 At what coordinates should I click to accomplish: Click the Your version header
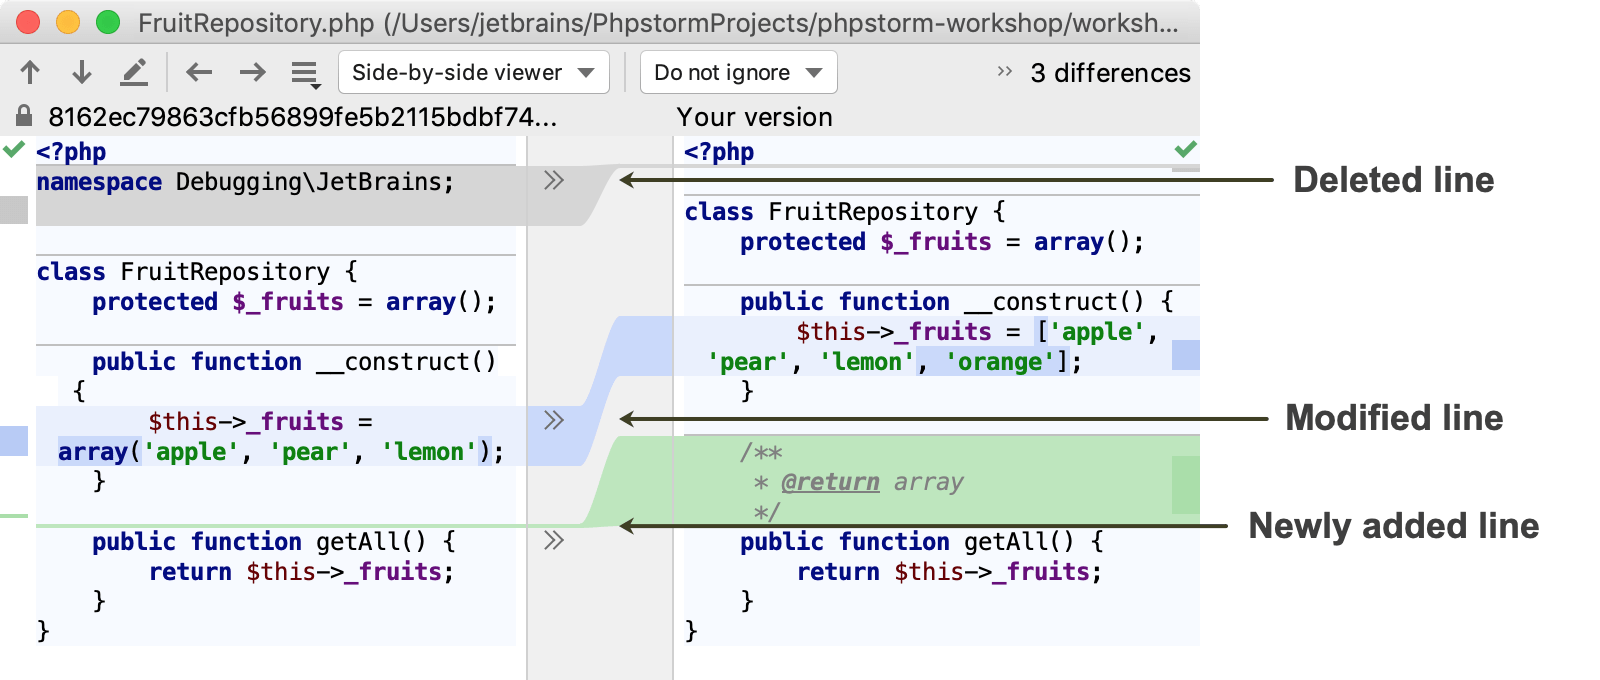(x=755, y=117)
